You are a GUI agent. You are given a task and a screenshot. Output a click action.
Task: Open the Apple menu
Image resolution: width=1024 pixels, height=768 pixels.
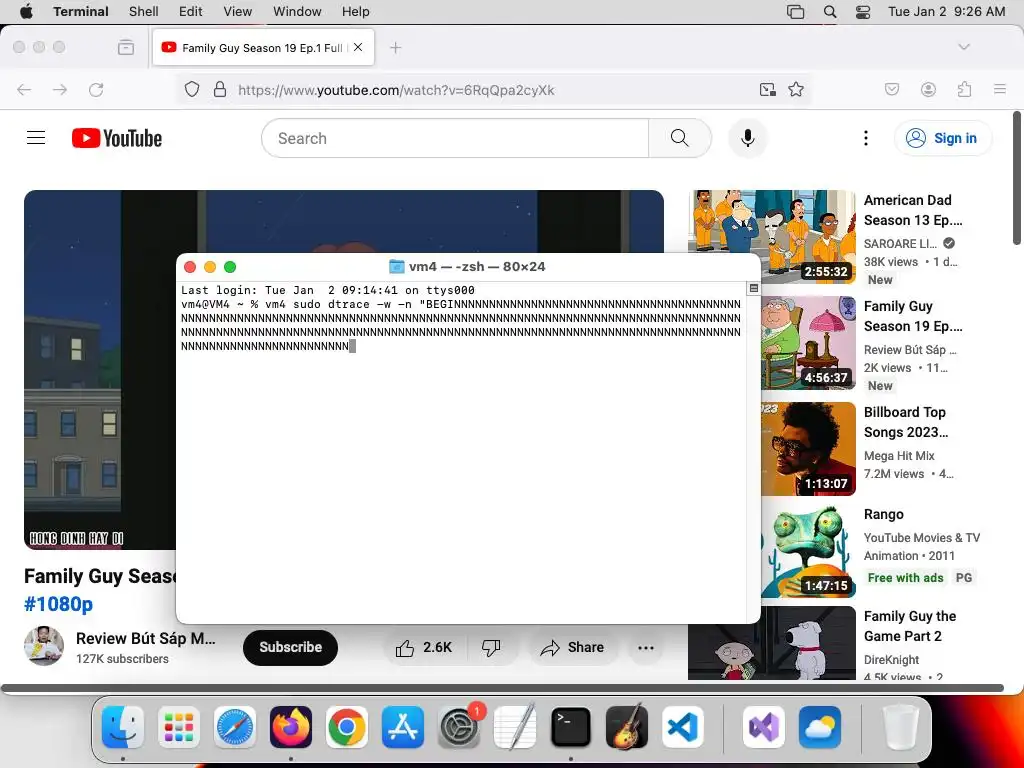click(26, 12)
